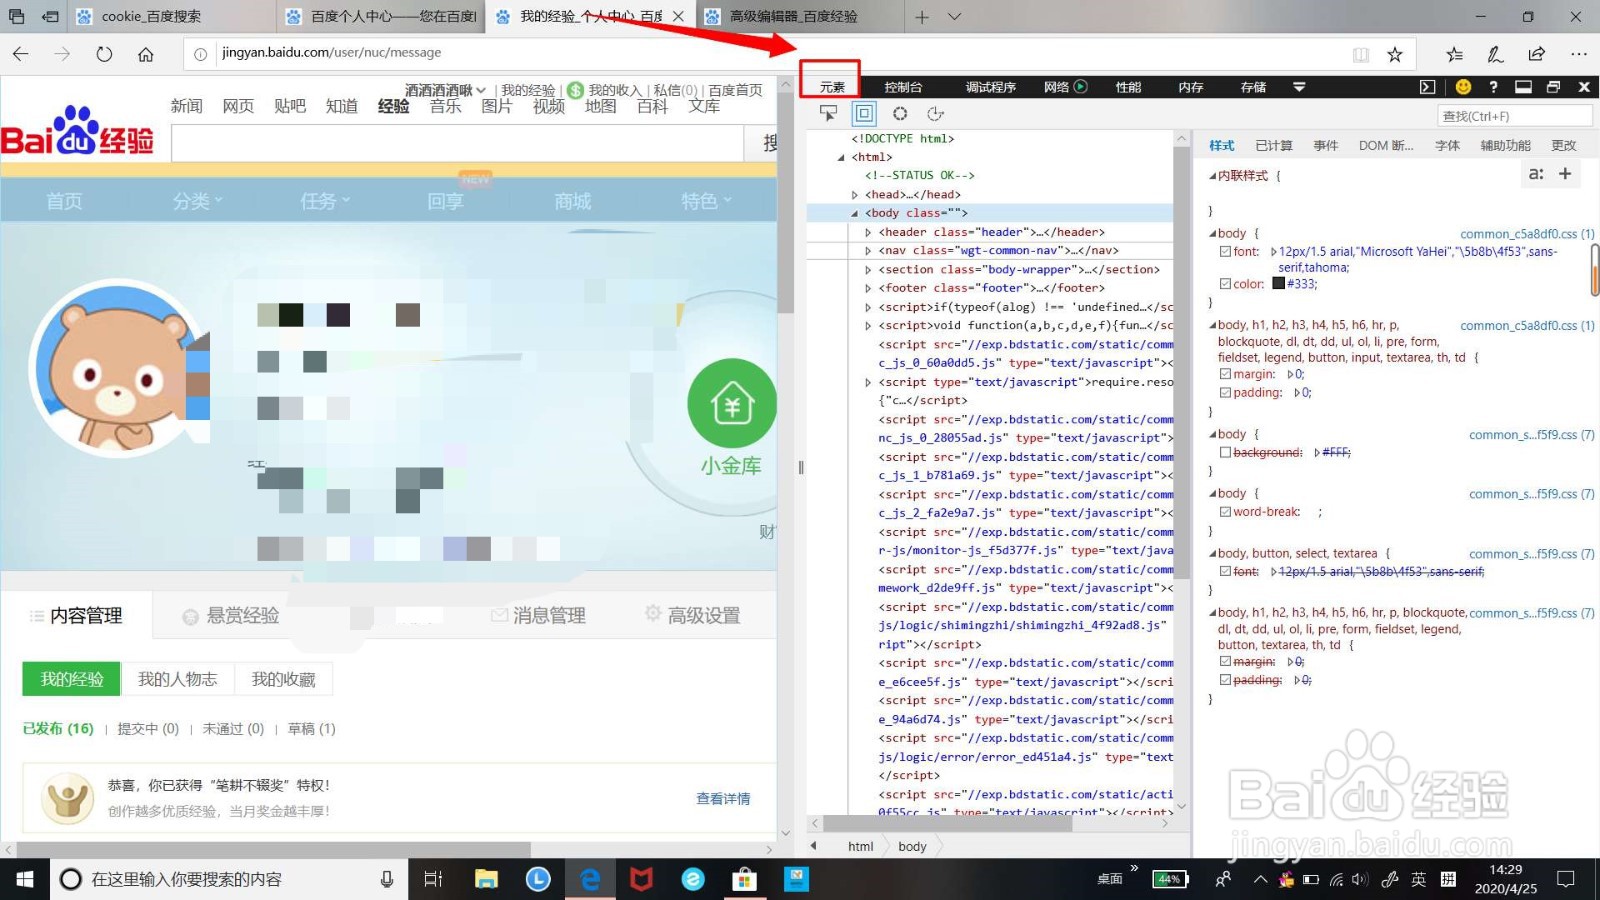
Task: Switch to the 控制台 console tab
Action: pos(903,87)
